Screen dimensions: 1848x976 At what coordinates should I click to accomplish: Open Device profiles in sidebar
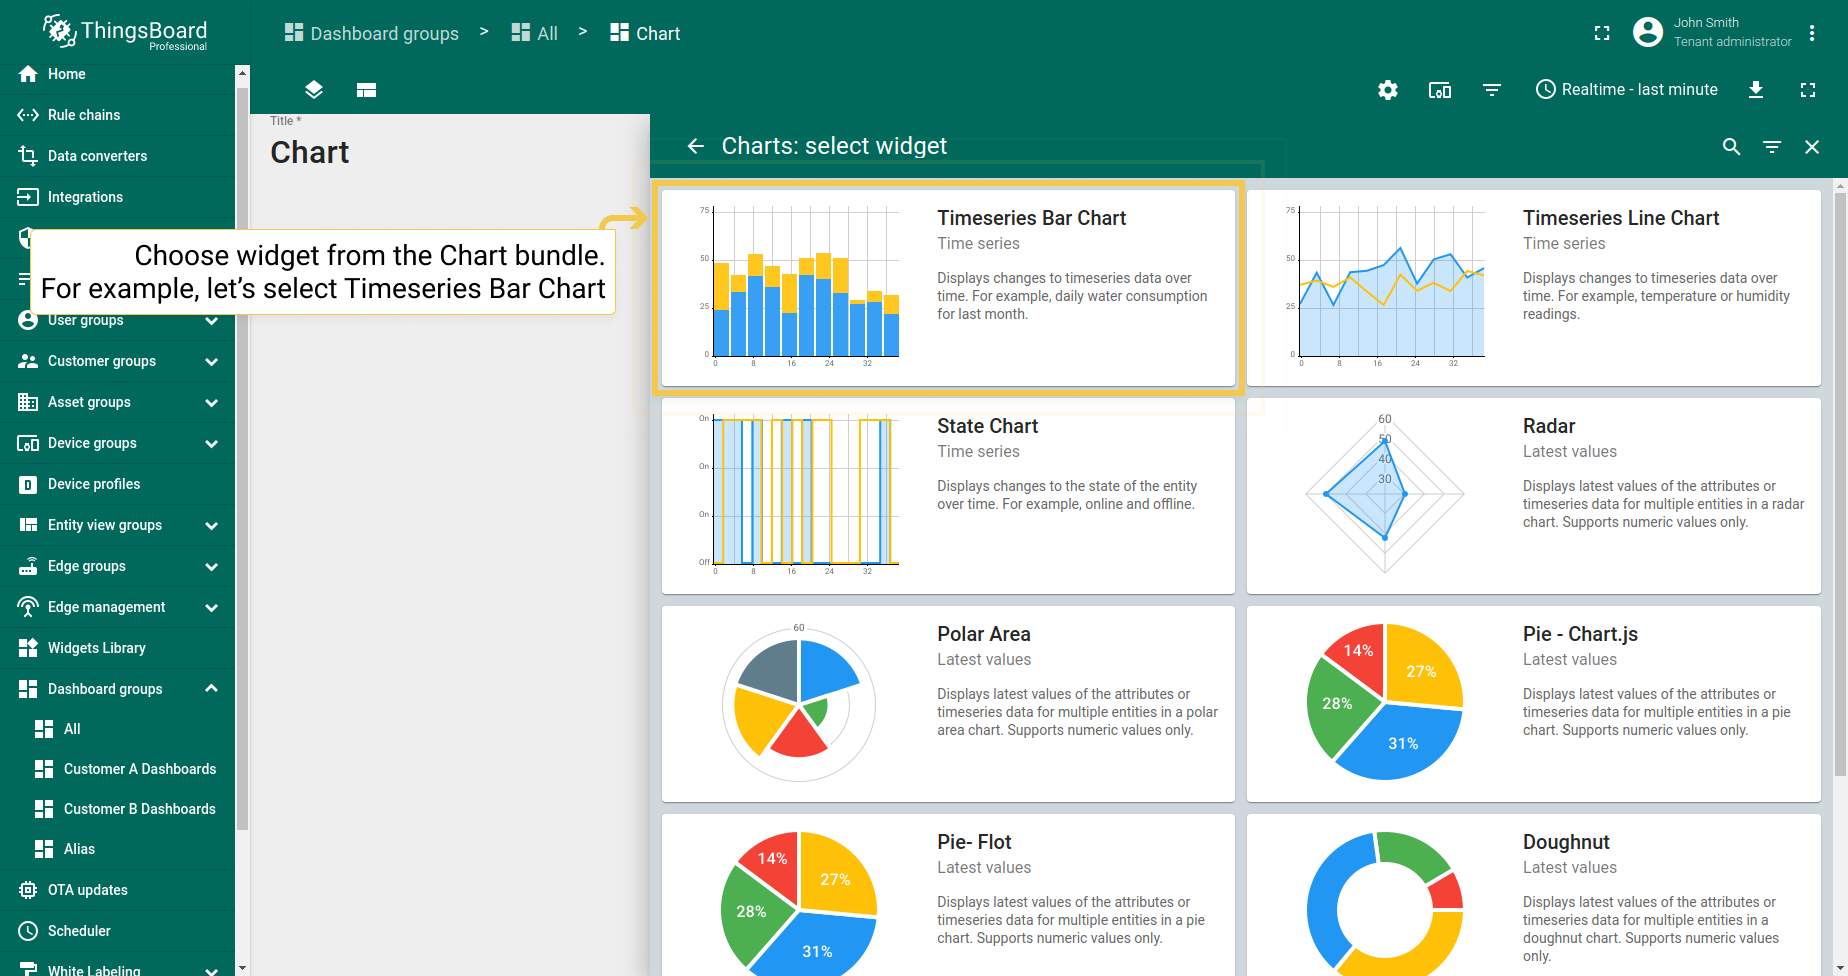pos(118,484)
